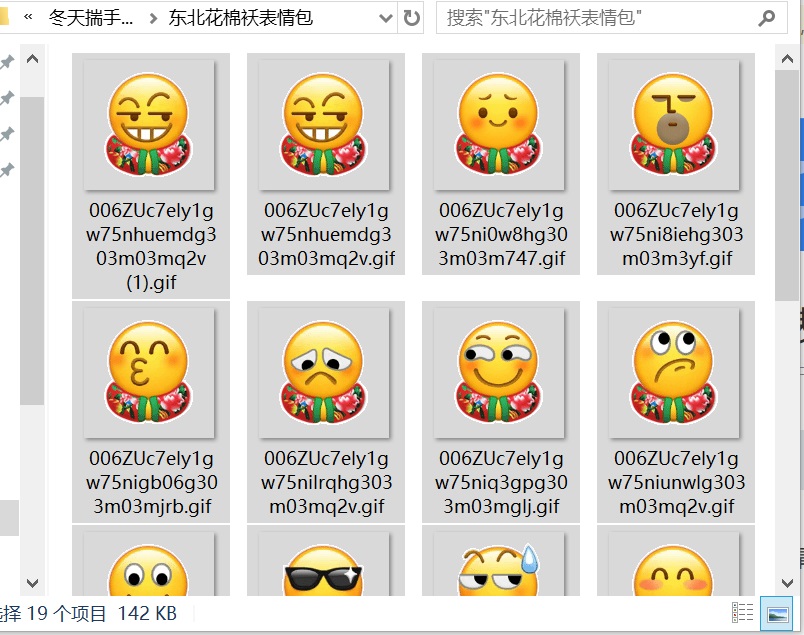This screenshot has height=635, width=804.
Task: Select the sunglasses emoji thumbnail
Action: [324, 564]
